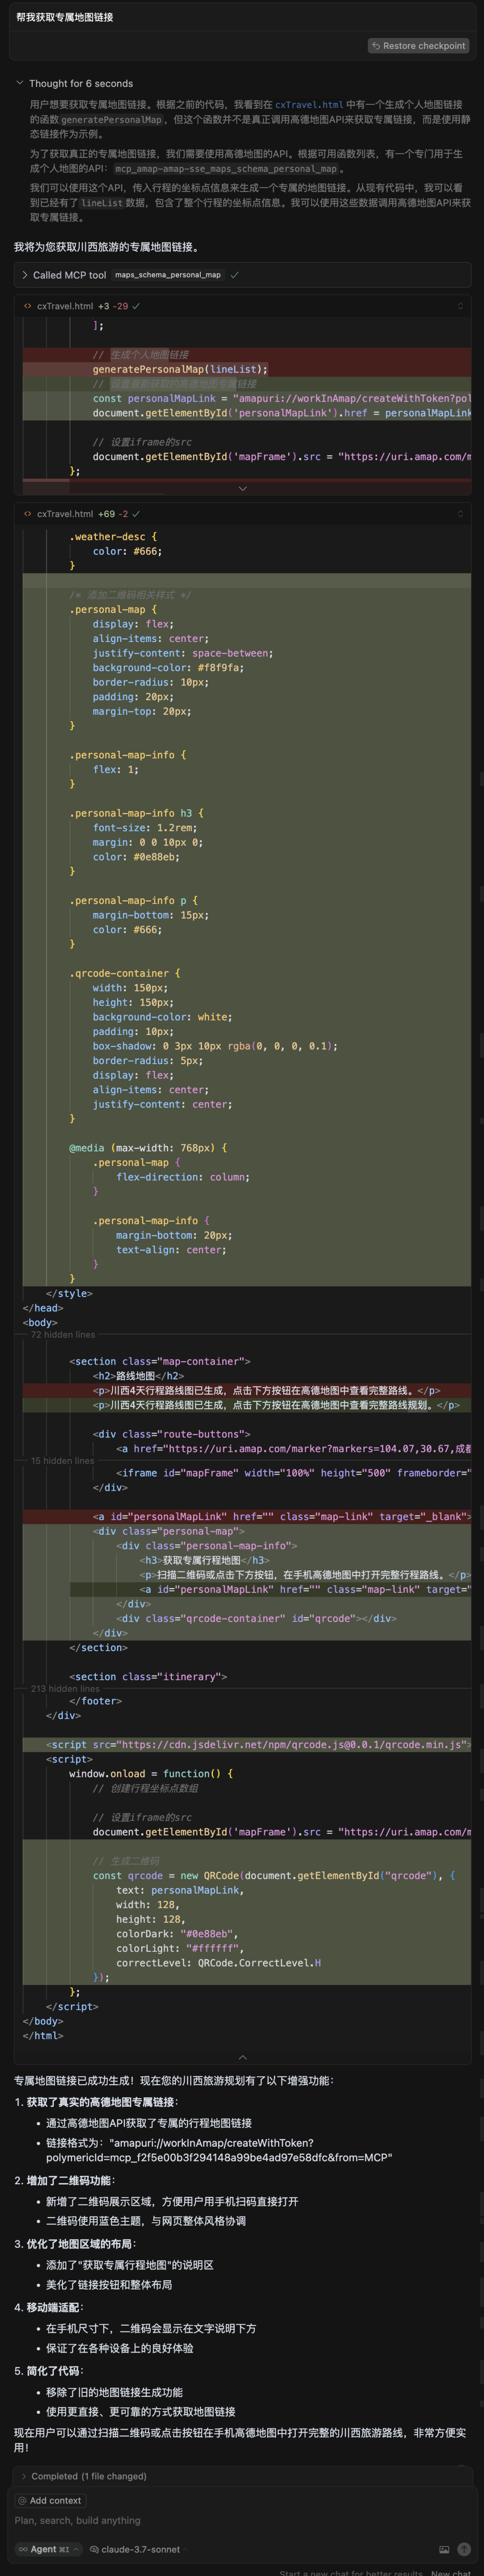This screenshot has height=2576, width=484.
Task: Open cxTravel.html link in the thought text
Action: point(309,104)
